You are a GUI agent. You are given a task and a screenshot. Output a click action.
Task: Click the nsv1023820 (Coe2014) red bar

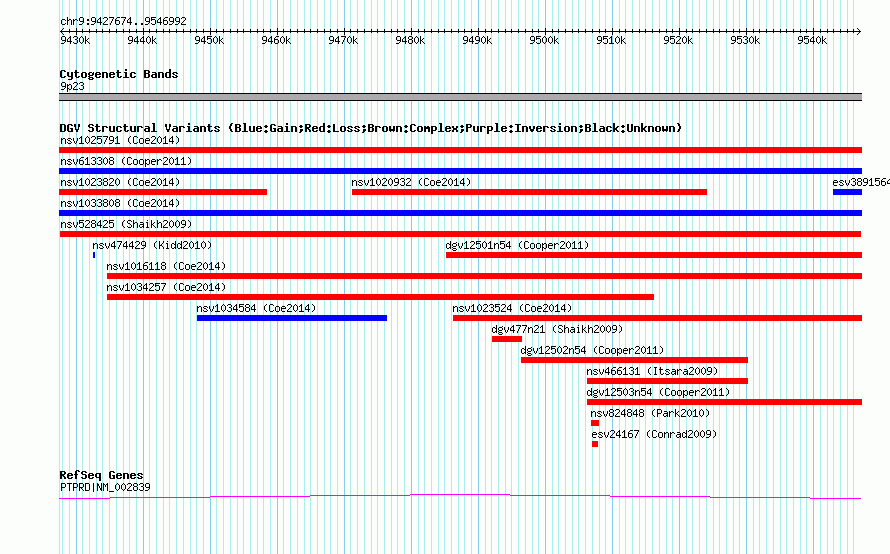[x=163, y=192]
